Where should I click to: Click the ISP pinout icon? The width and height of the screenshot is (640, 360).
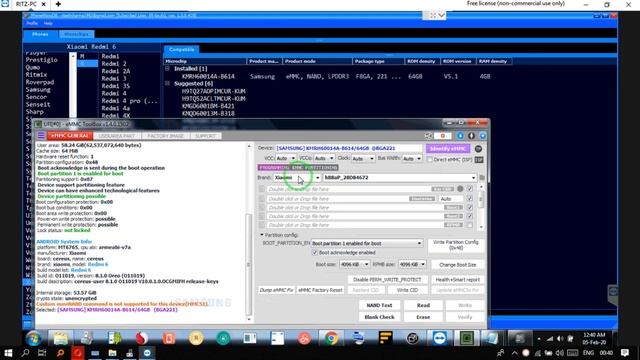click(479, 160)
